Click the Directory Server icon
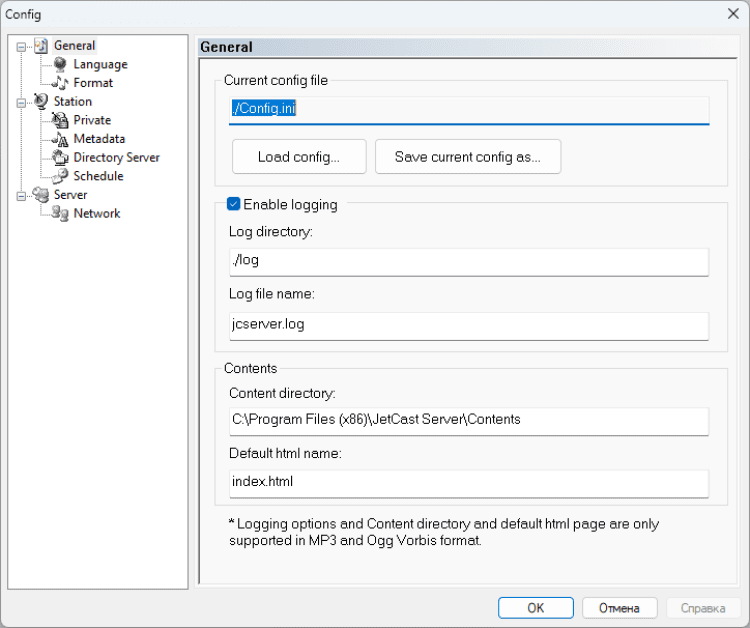Image resolution: width=750 pixels, height=628 pixels. click(60, 157)
